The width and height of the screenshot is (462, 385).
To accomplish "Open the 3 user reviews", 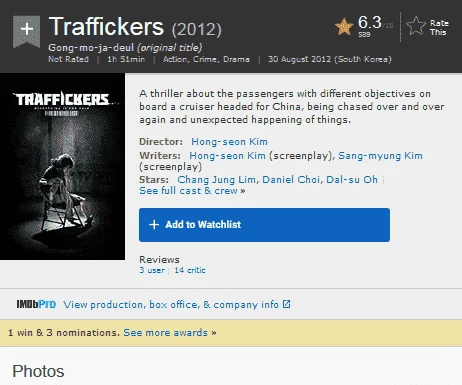I will [152, 270].
